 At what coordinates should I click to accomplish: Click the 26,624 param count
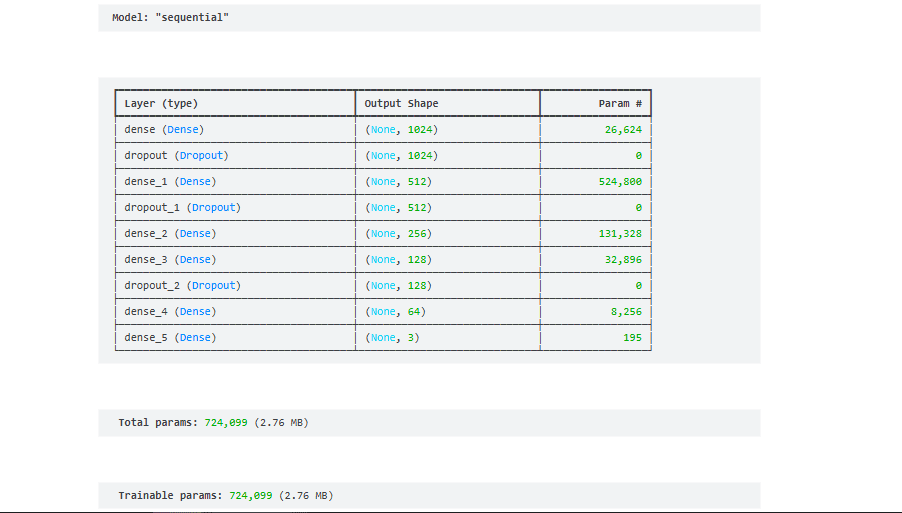tap(623, 129)
